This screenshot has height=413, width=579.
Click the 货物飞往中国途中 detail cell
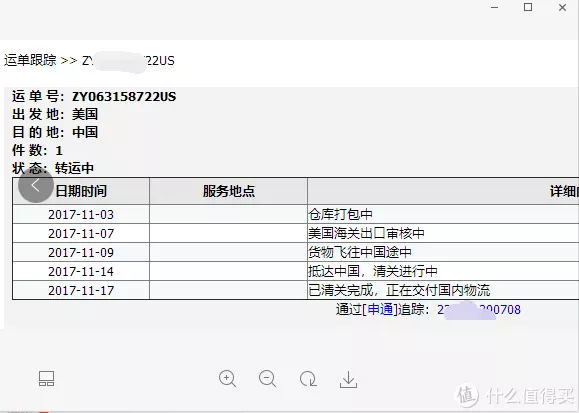(x=443, y=252)
